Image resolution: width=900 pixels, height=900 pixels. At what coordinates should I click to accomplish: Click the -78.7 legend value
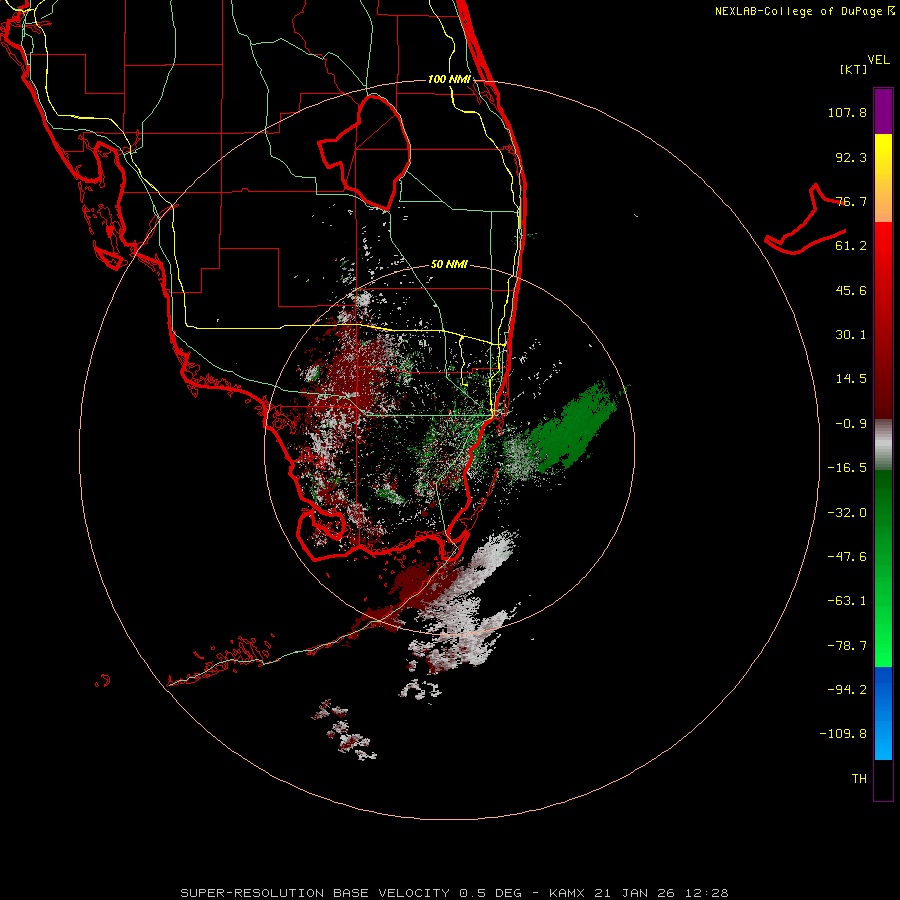(847, 646)
